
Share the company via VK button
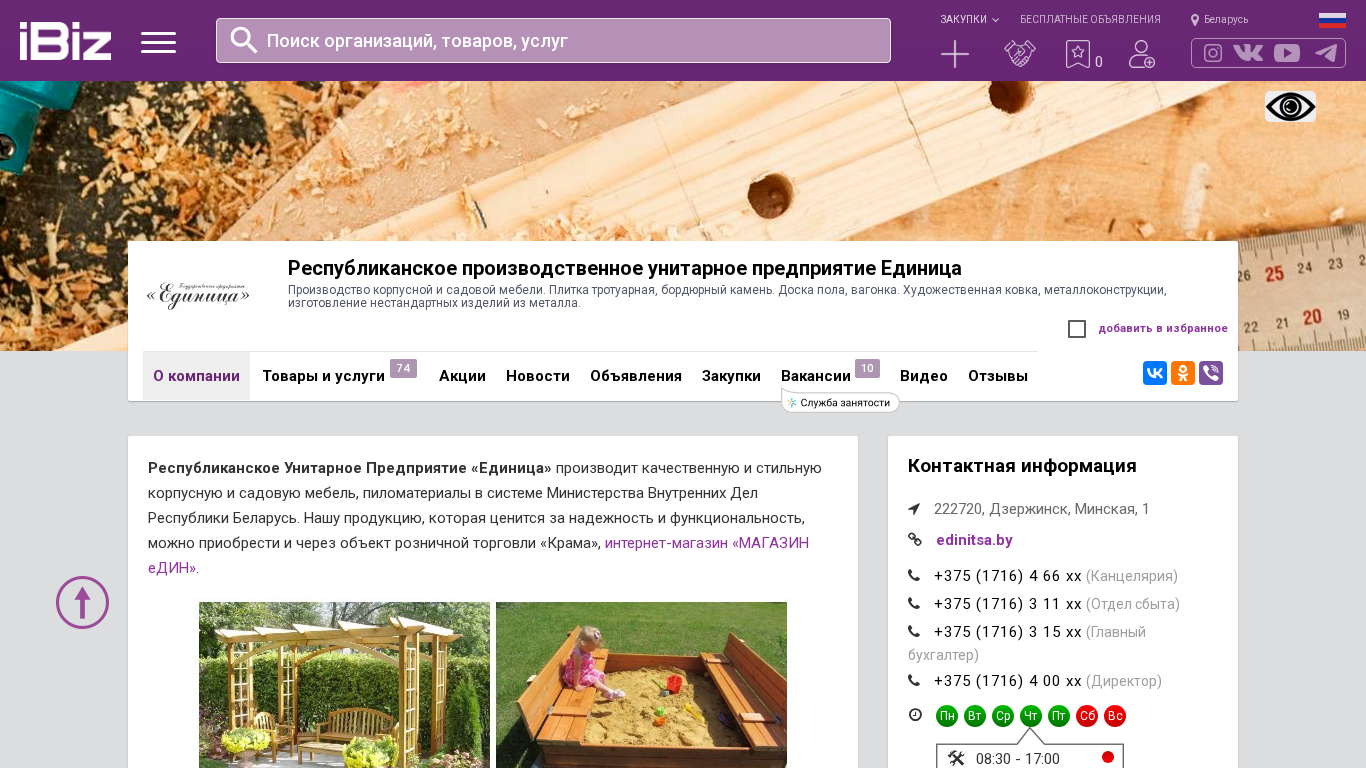click(x=1155, y=373)
